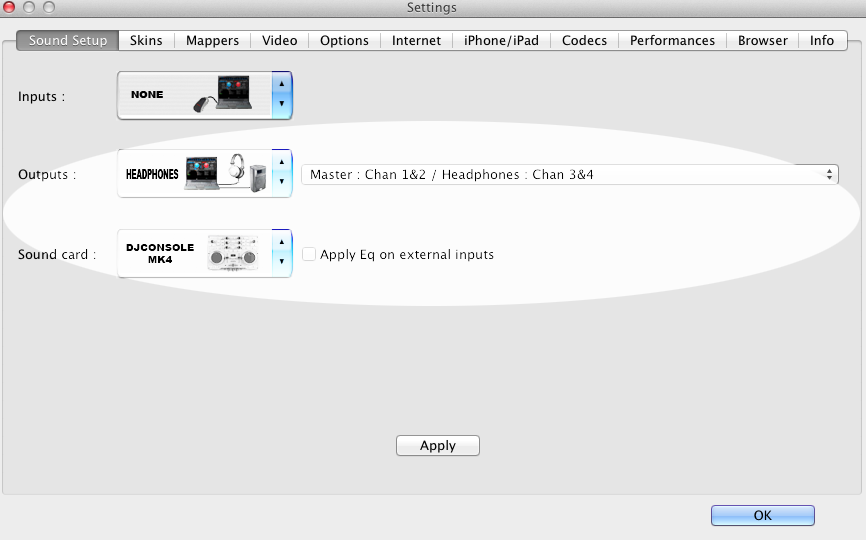Step Outputs selector down arrow

click(282, 183)
